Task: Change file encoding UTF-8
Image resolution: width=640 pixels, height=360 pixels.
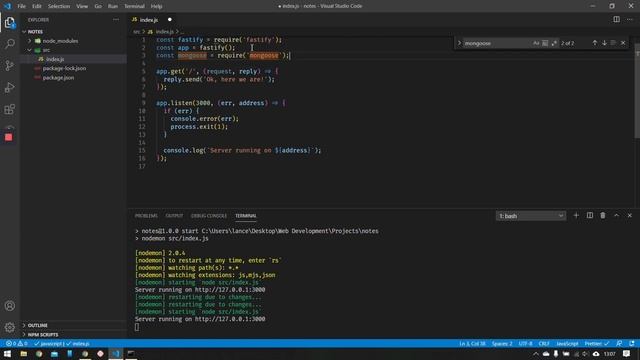Action: click(x=525, y=344)
